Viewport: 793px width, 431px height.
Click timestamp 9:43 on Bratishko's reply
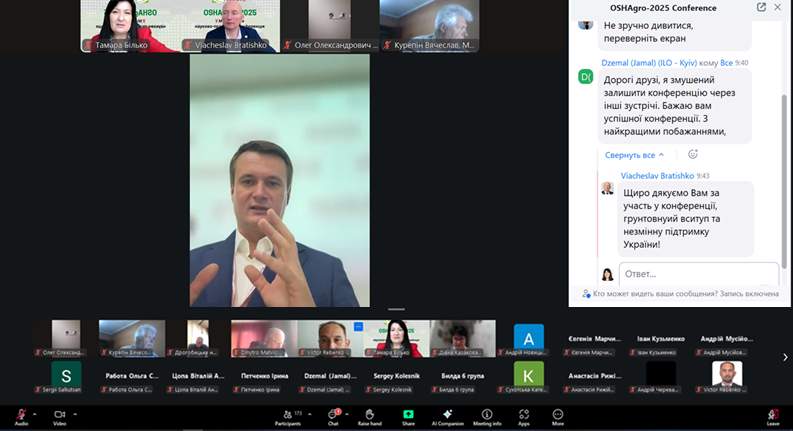[702, 176]
